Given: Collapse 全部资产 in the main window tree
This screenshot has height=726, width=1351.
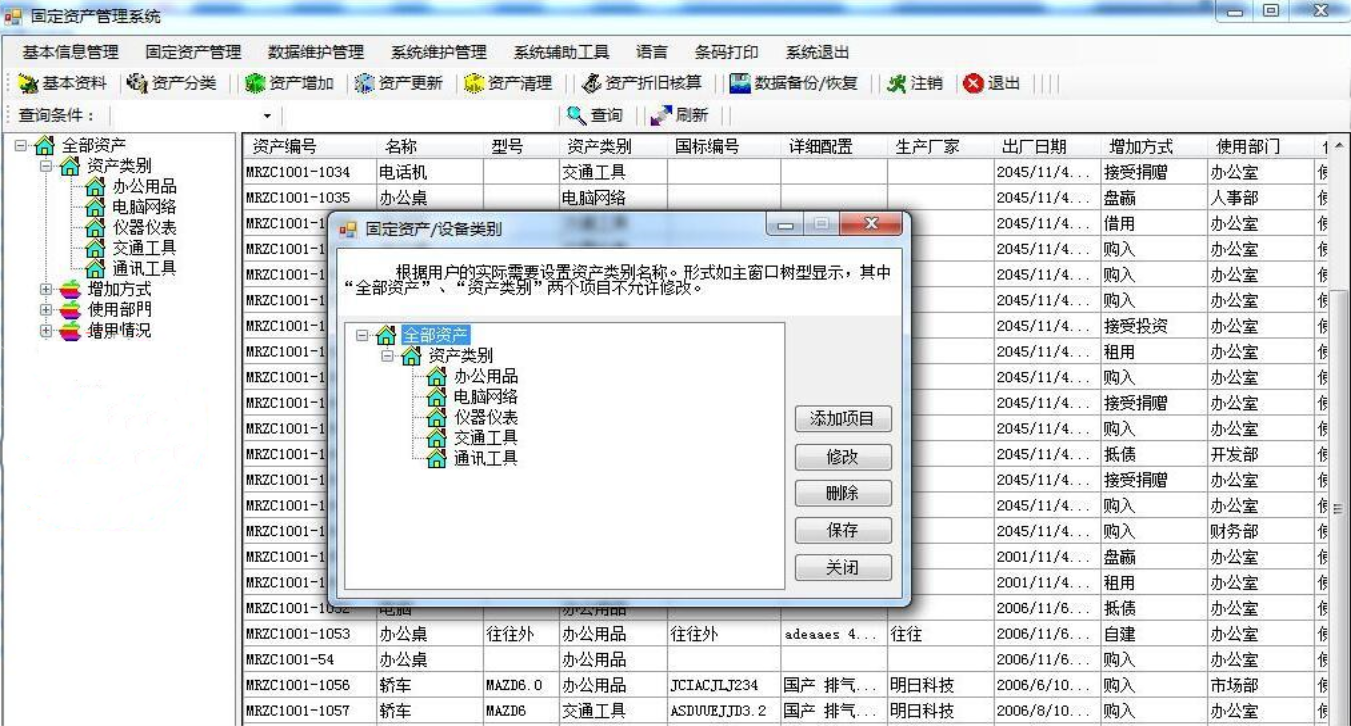Looking at the screenshot, I should coord(21,146).
